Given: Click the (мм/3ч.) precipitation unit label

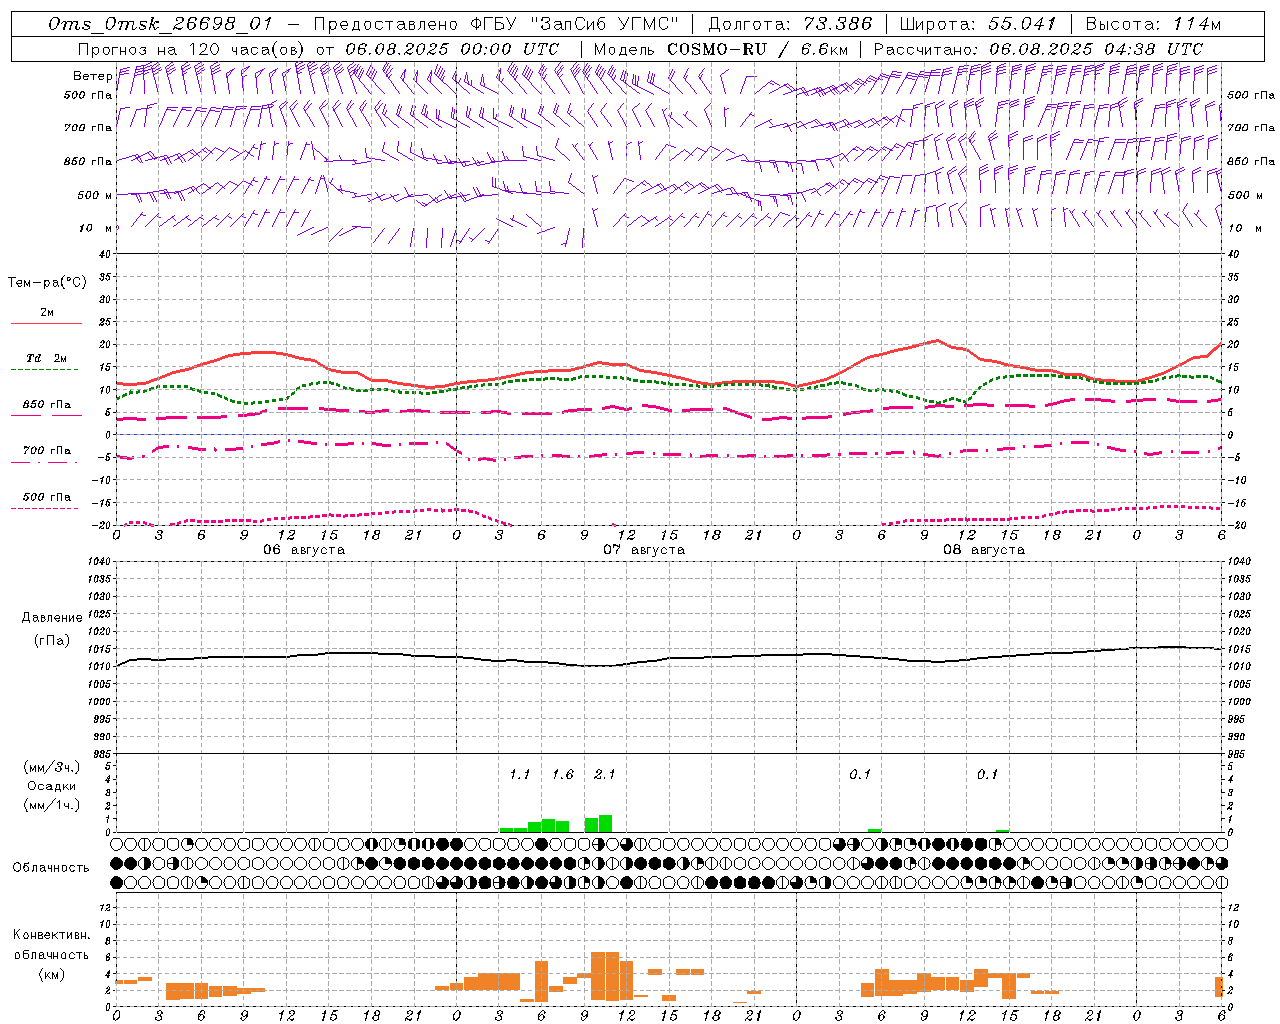Looking at the screenshot, I should [52, 768].
